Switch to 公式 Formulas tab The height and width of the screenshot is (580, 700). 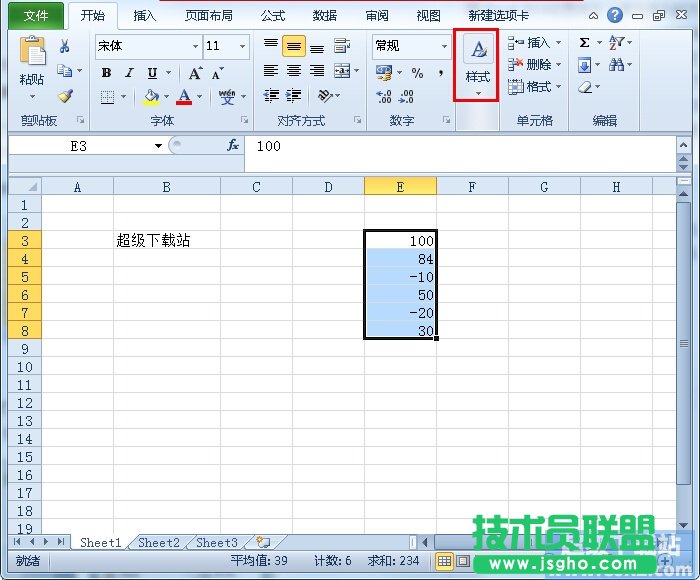272,16
